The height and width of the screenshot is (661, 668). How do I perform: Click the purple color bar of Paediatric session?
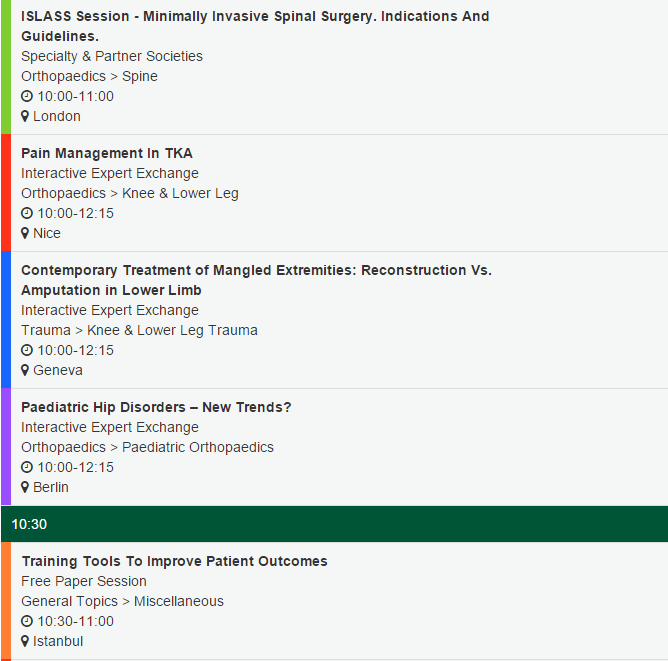[6, 447]
